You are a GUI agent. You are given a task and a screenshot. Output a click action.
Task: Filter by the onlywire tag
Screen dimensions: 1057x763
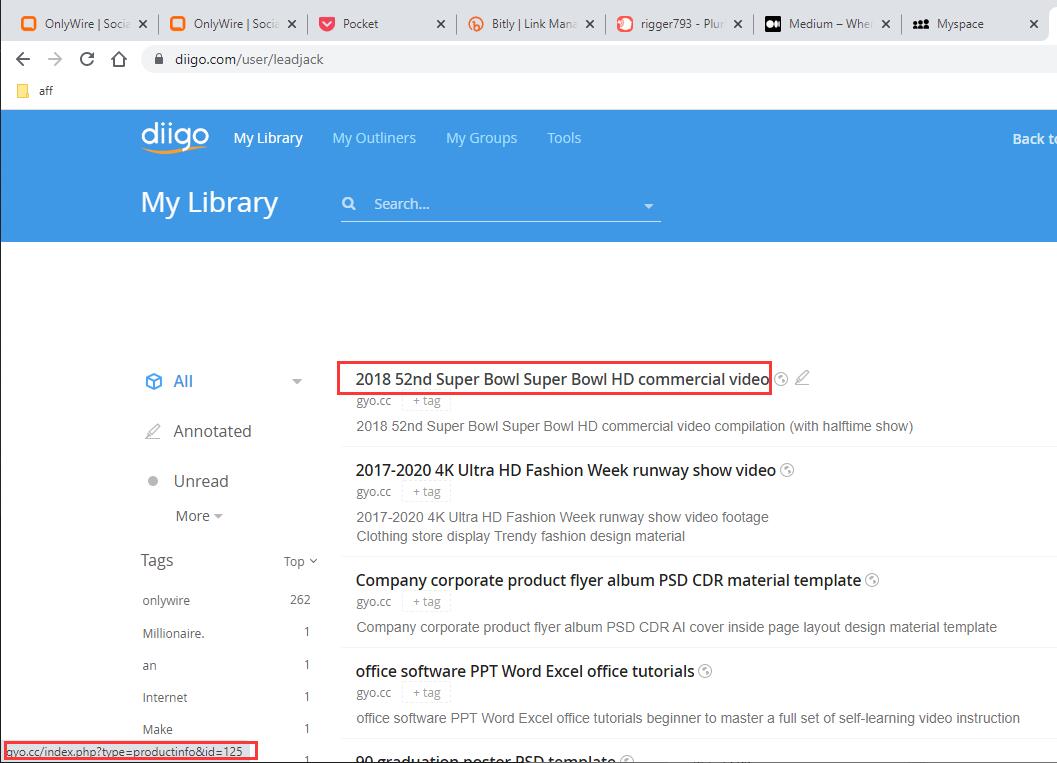point(166,601)
